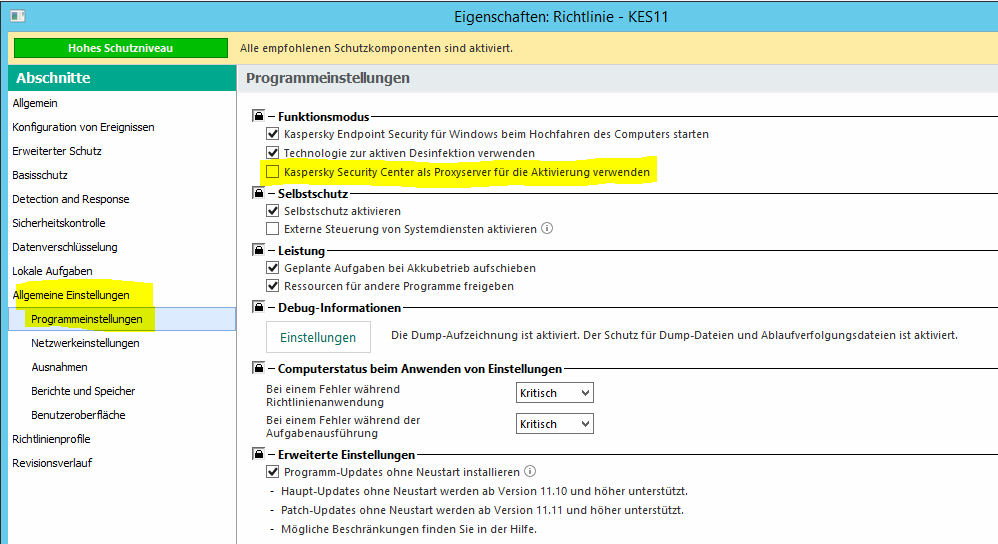This screenshot has height=544, width=998.
Task: Enable Externe Steuerung von Systemdiensten
Action: [272, 228]
